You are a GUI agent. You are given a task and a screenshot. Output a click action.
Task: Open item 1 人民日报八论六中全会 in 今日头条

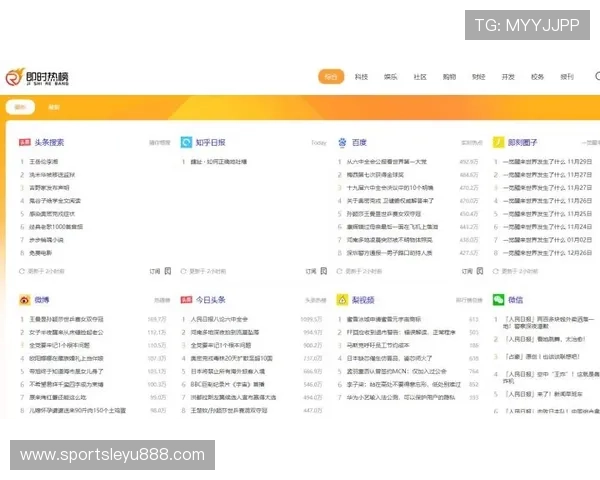(x=219, y=319)
